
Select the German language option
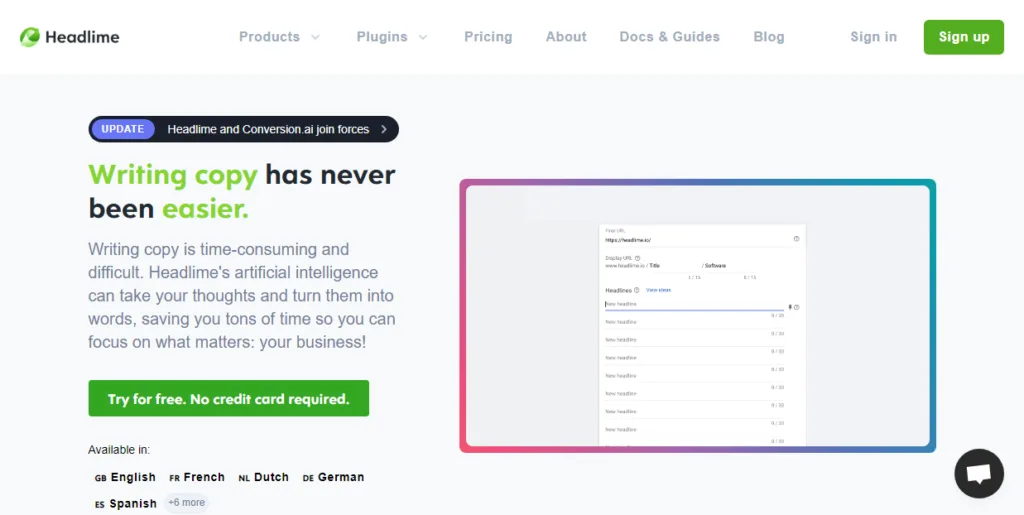click(x=333, y=477)
